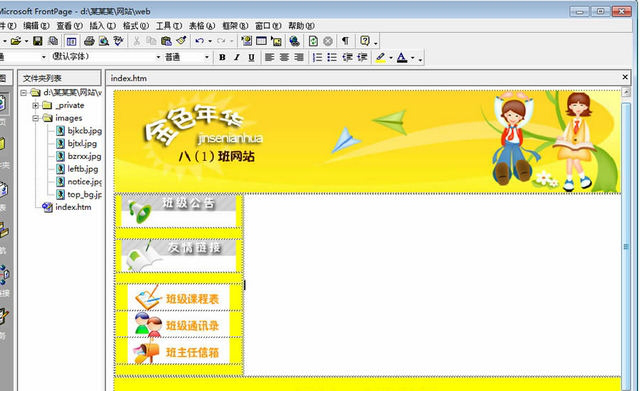The image size is (640, 406).
Task: Open the 帮助 menu
Action: [x=301, y=26]
